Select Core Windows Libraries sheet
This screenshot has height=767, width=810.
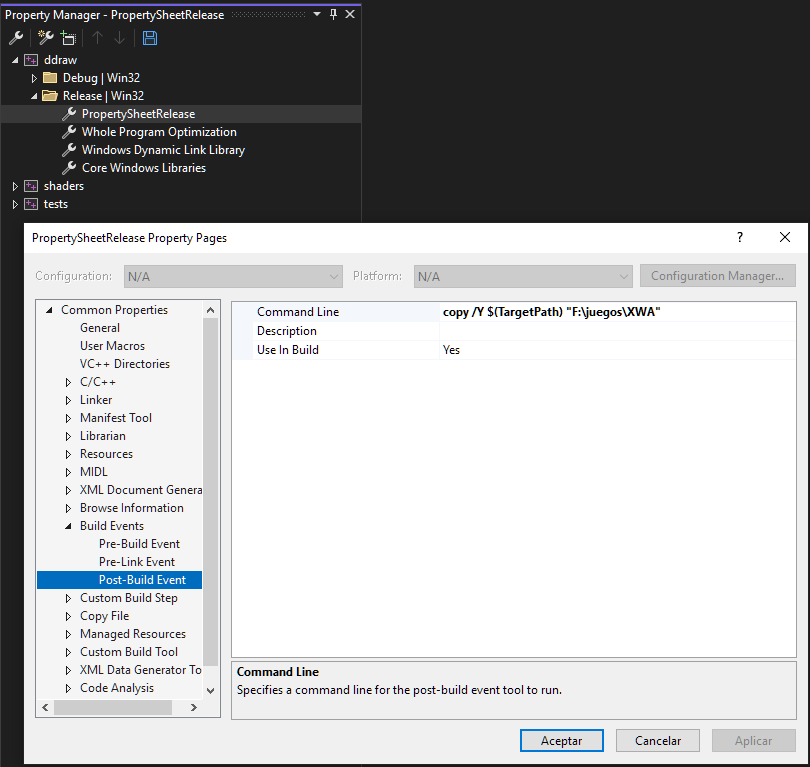point(144,168)
